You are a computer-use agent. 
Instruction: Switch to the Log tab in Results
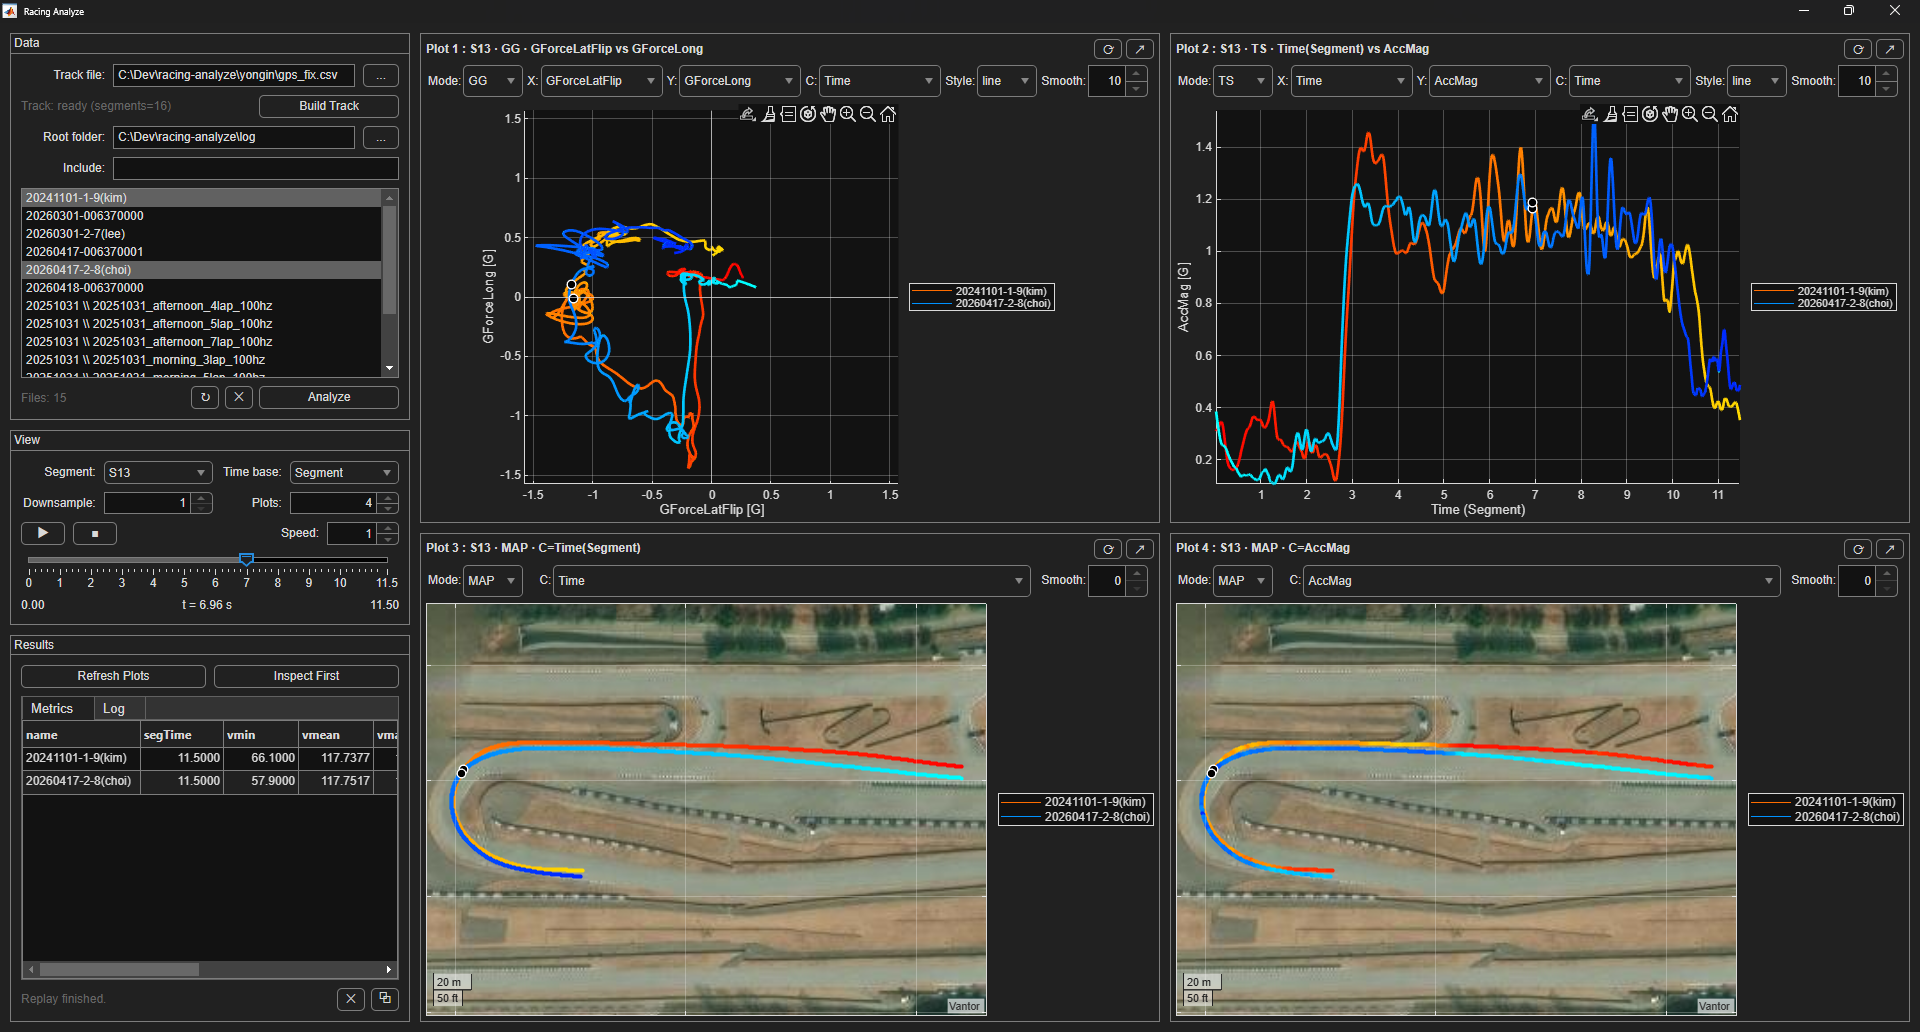pyautogui.click(x=116, y=708)
